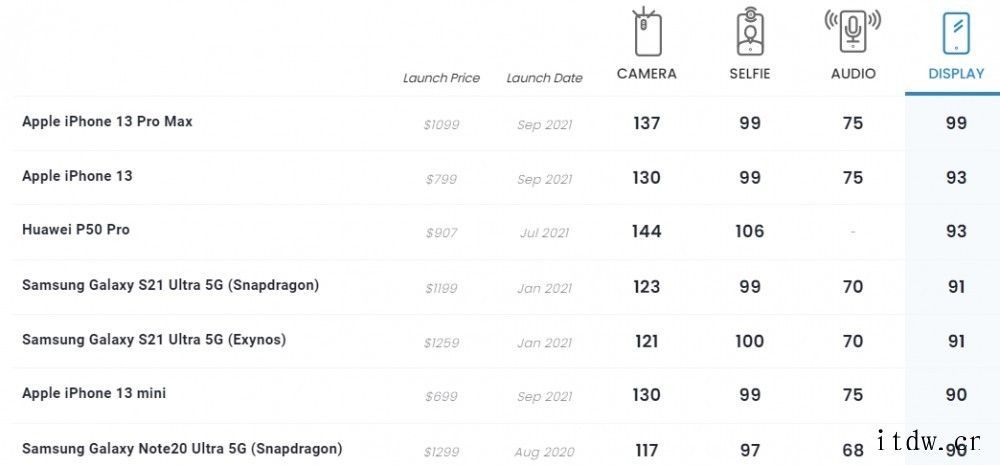Click the Selfie category icon
The height and width of the screenshot is (465, 1000).
coord(749,32)
